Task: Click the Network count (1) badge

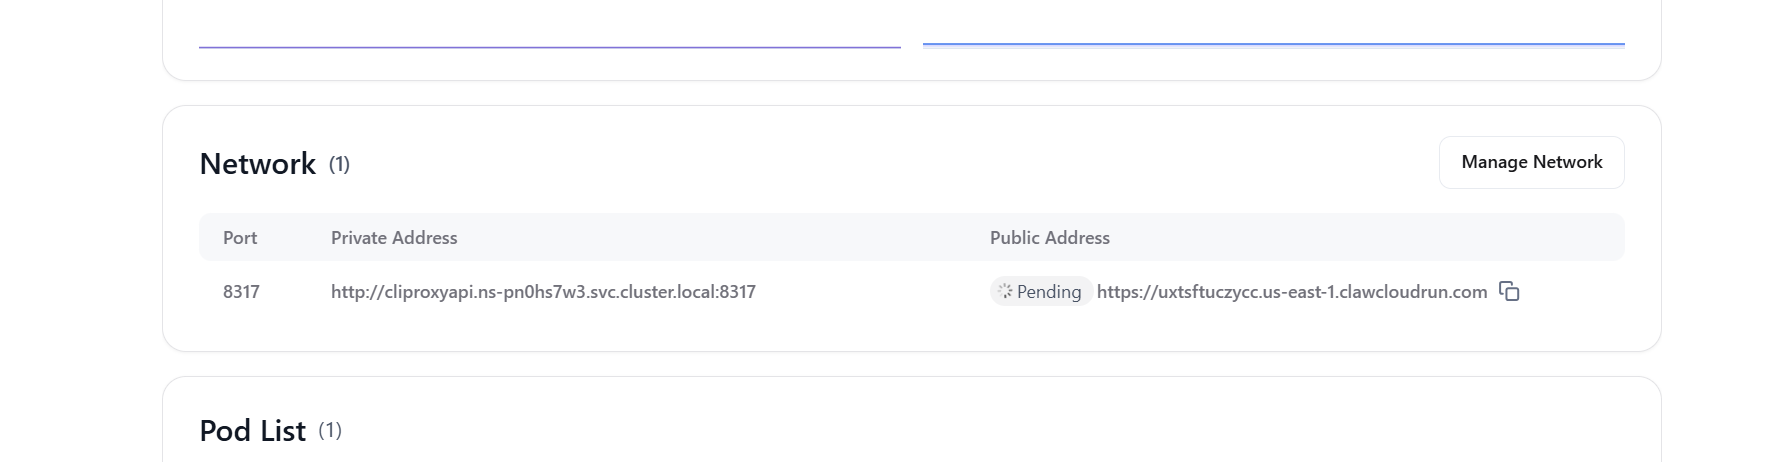Action: [x=340, y=164]
